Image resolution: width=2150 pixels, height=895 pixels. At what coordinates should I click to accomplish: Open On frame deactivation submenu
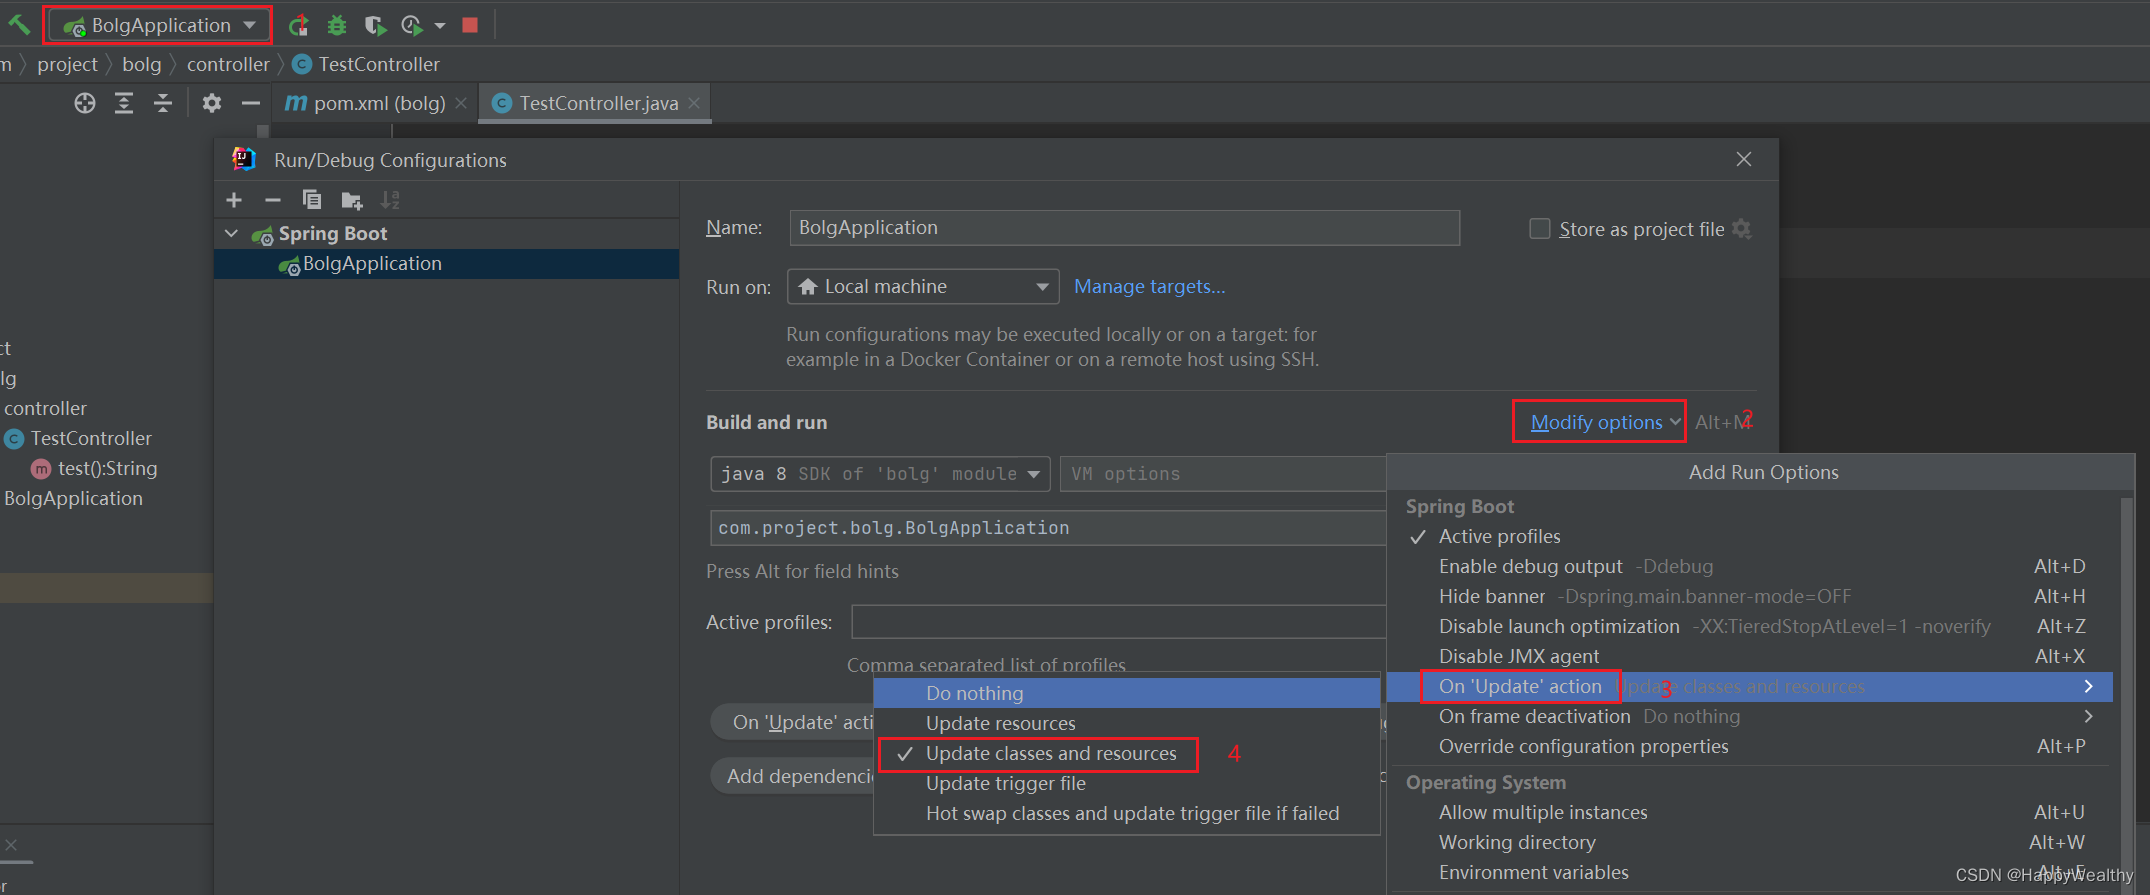(1750, 717)
